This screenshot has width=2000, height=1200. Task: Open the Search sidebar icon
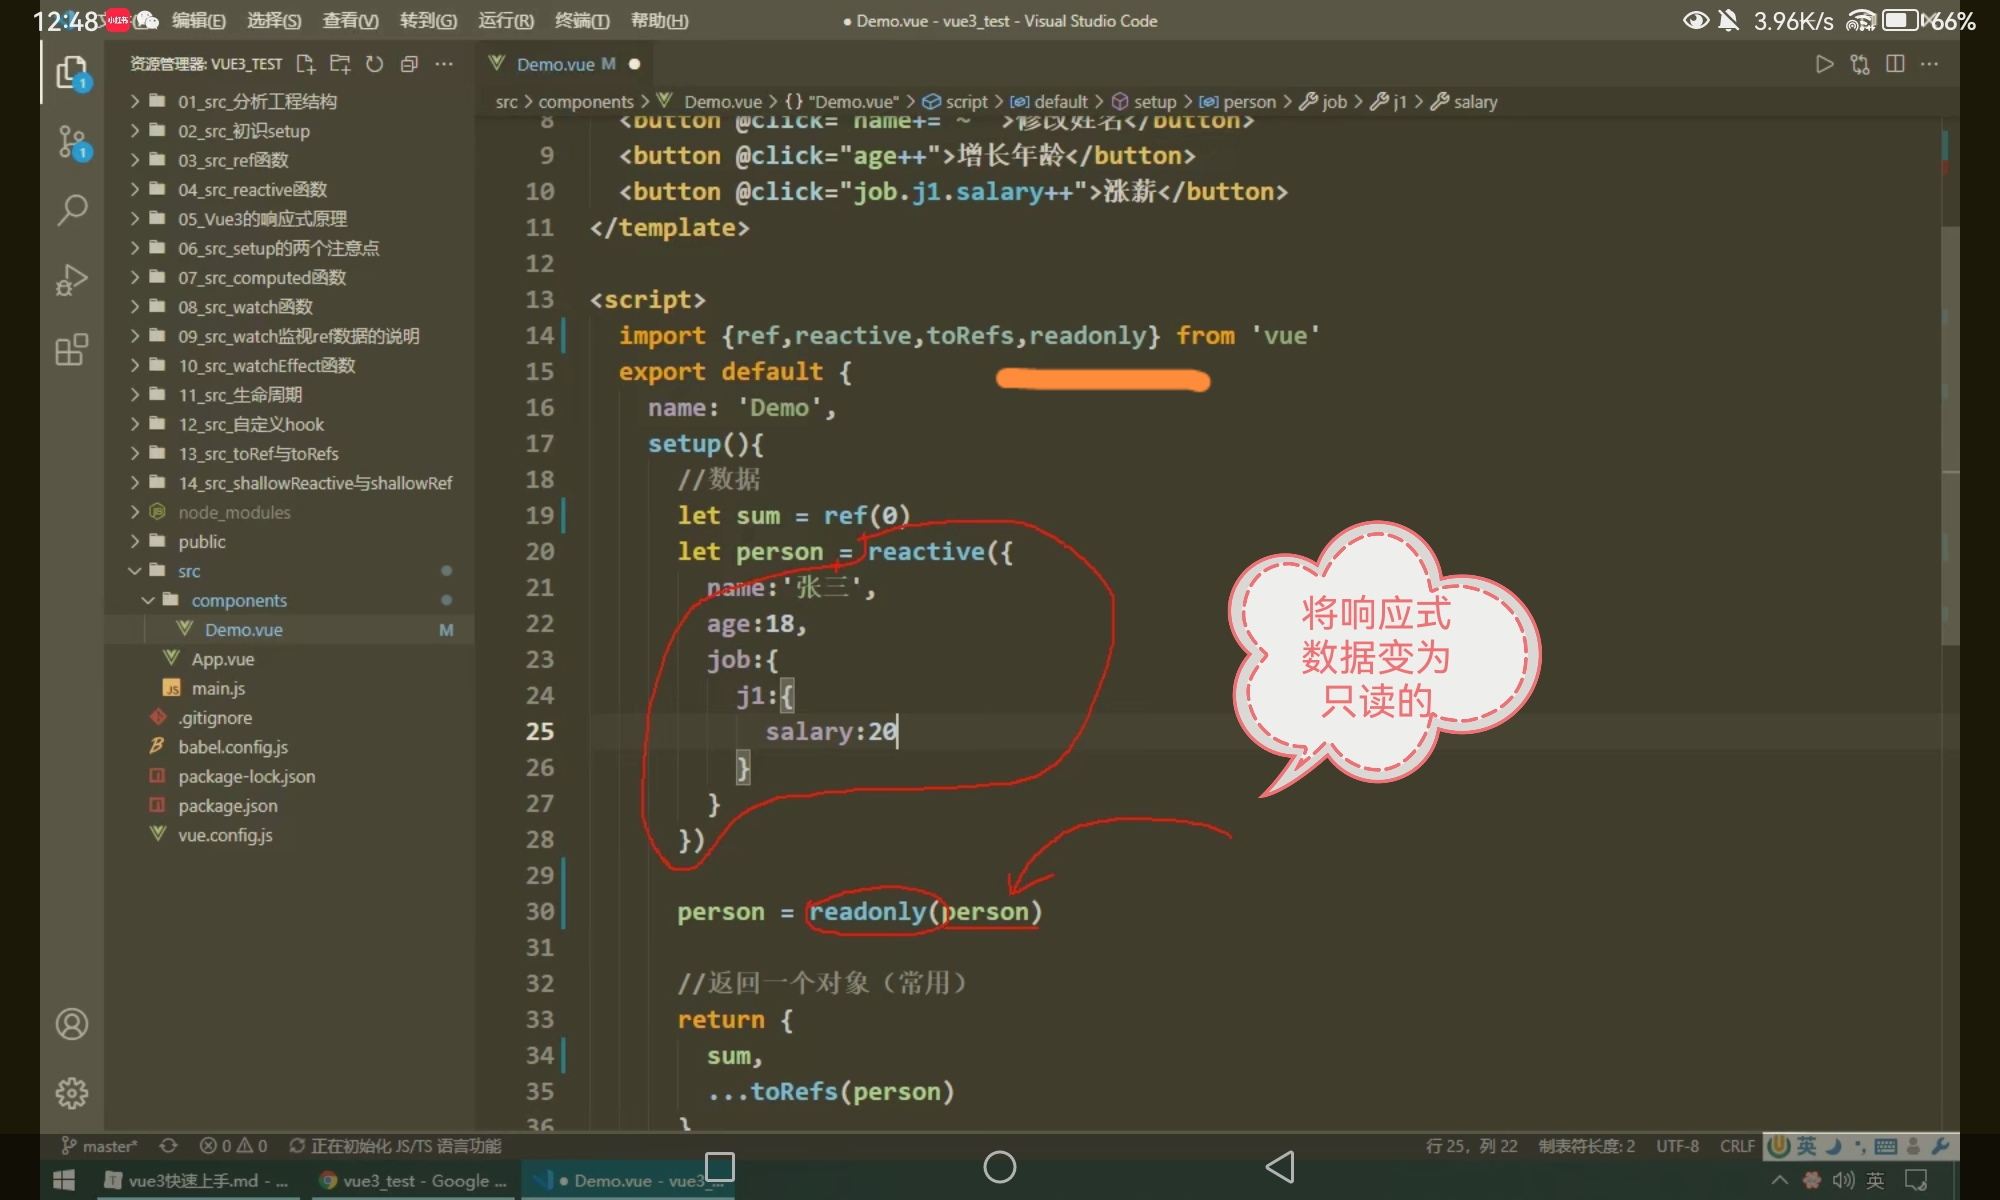[x=72, y=210]
